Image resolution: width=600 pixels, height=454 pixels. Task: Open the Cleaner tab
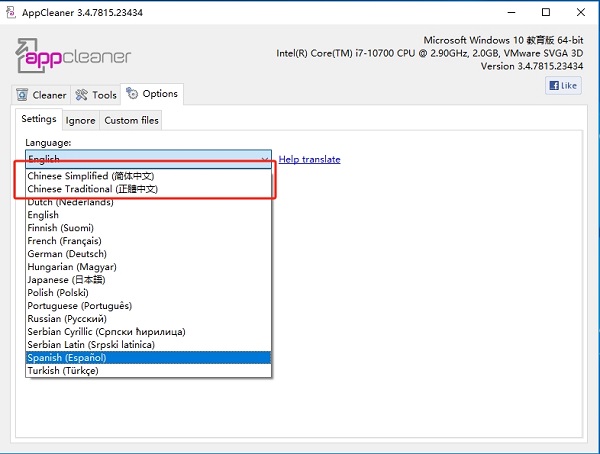coord(41,95)
